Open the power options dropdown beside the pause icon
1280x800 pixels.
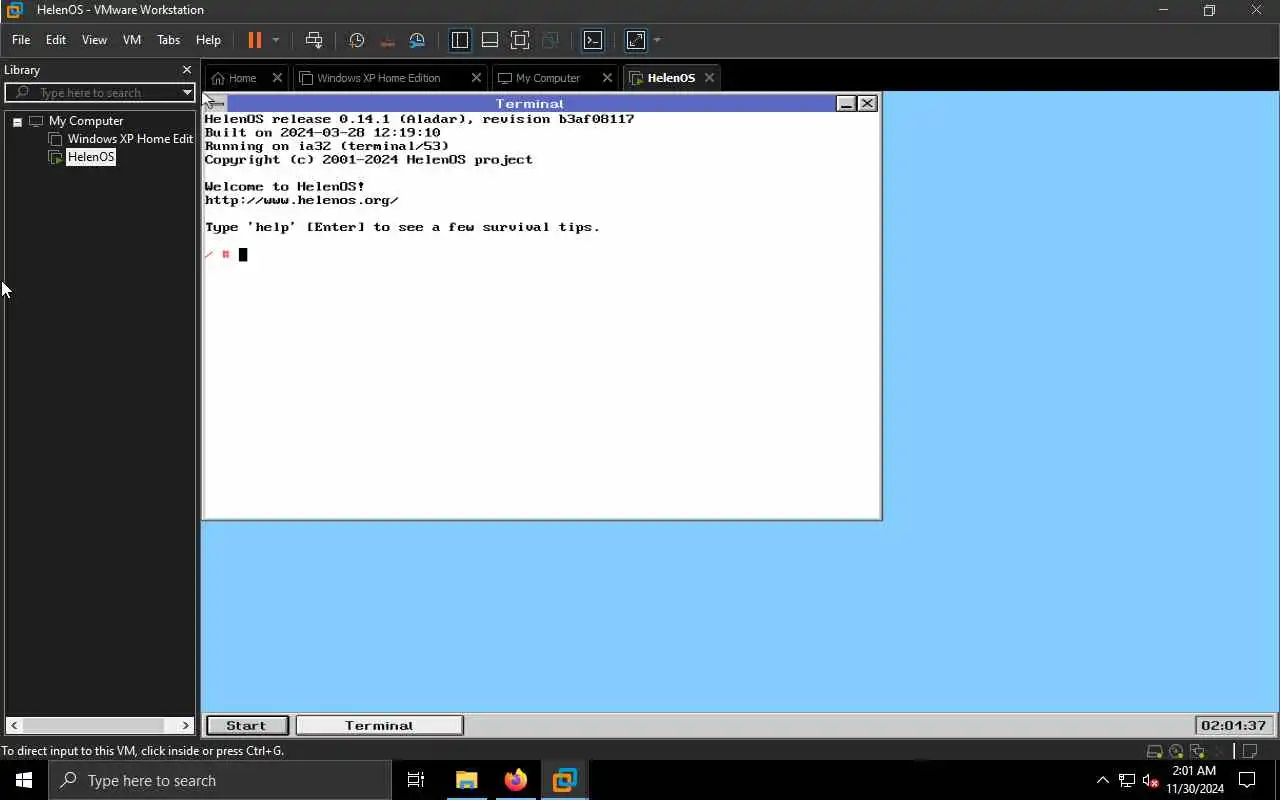point(276,40)
